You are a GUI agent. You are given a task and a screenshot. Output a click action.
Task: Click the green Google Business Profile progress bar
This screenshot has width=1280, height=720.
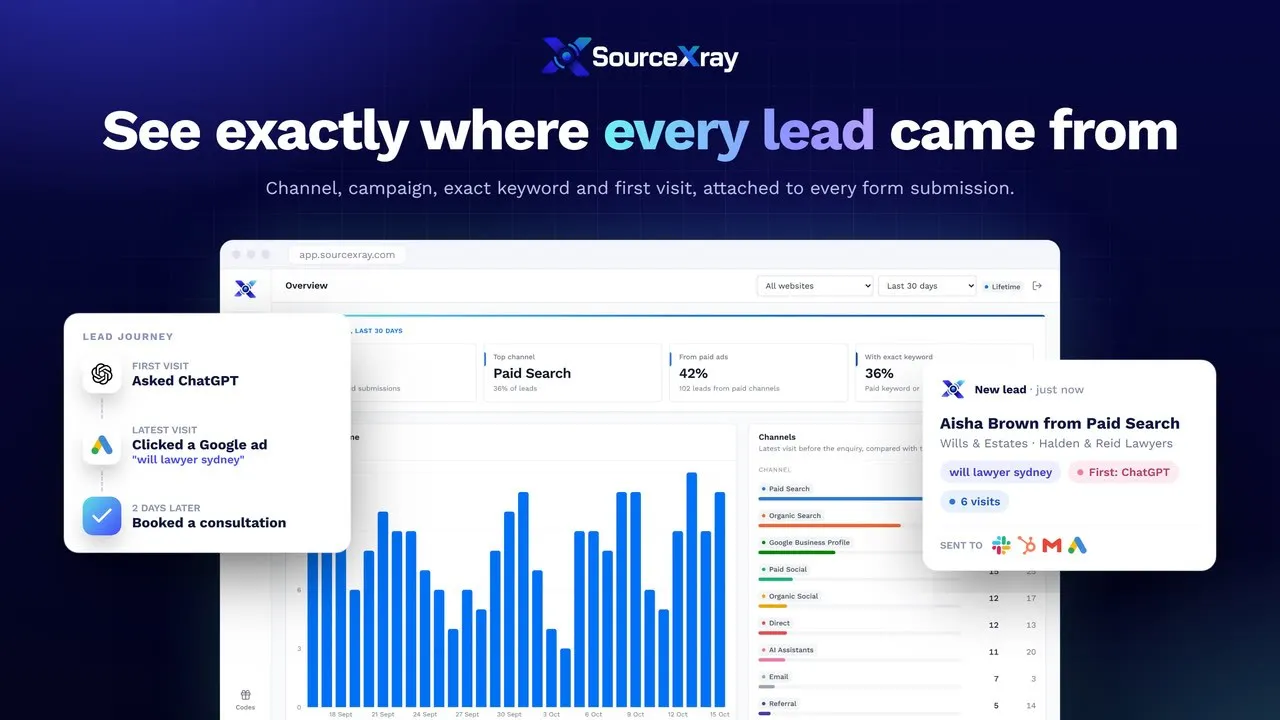tap(797, 552)
